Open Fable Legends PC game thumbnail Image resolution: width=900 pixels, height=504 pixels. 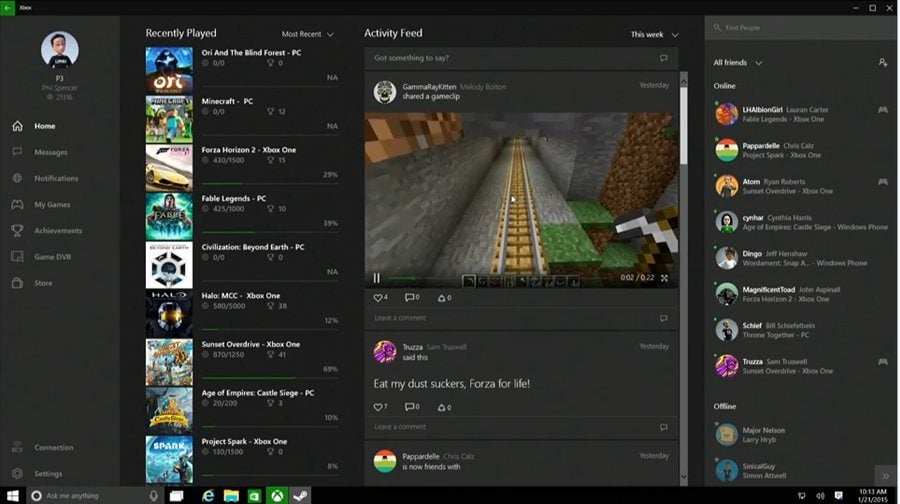[169, 216]
